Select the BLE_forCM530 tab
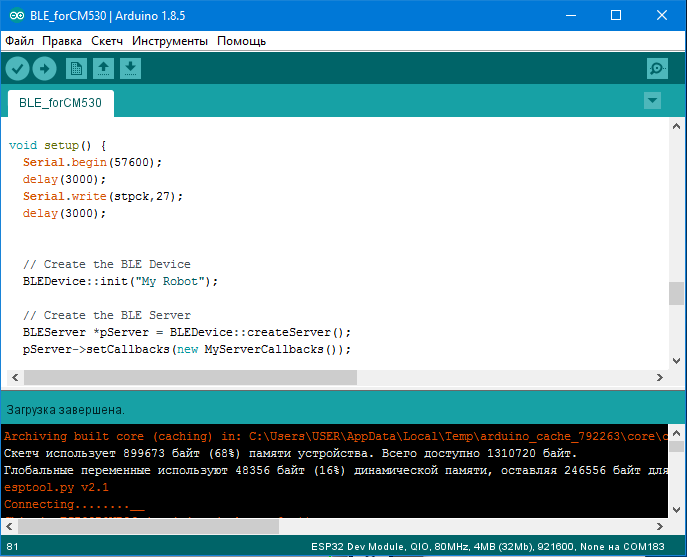Screen dimensions: 687x557 pyautogui.click(x=60, y=103)
